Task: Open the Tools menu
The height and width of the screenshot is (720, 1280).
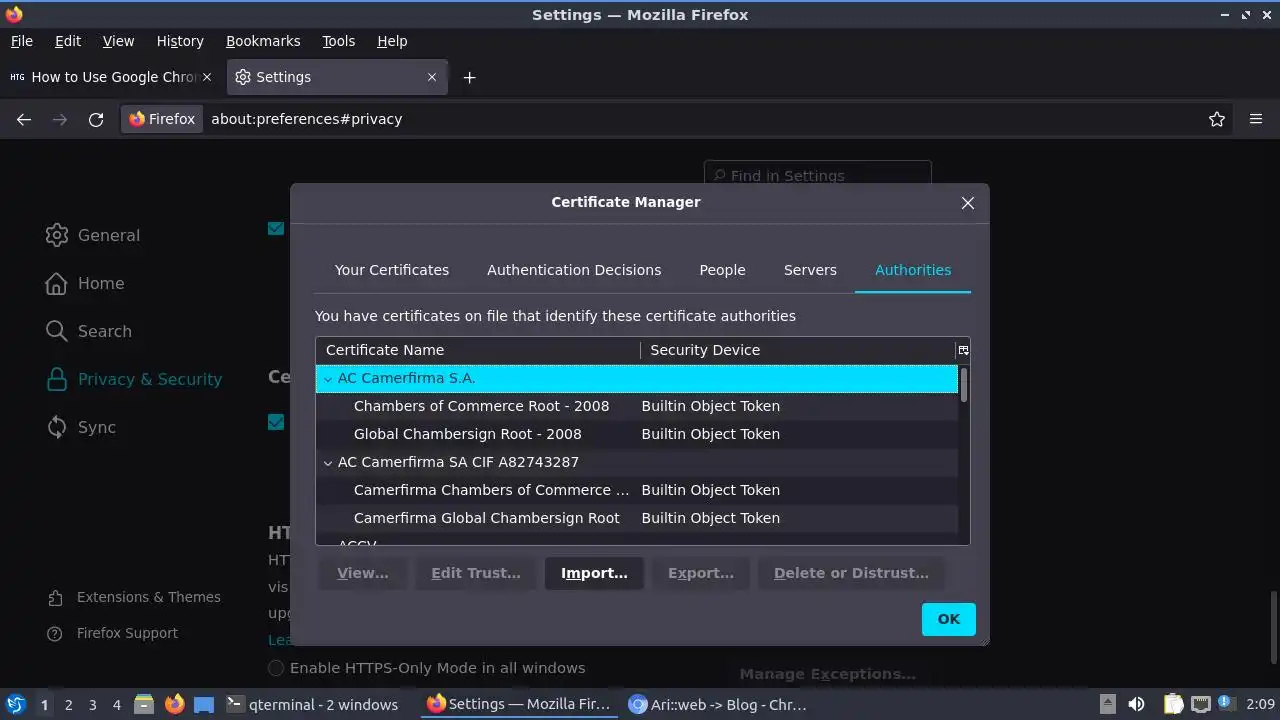Action: [338, 41]
